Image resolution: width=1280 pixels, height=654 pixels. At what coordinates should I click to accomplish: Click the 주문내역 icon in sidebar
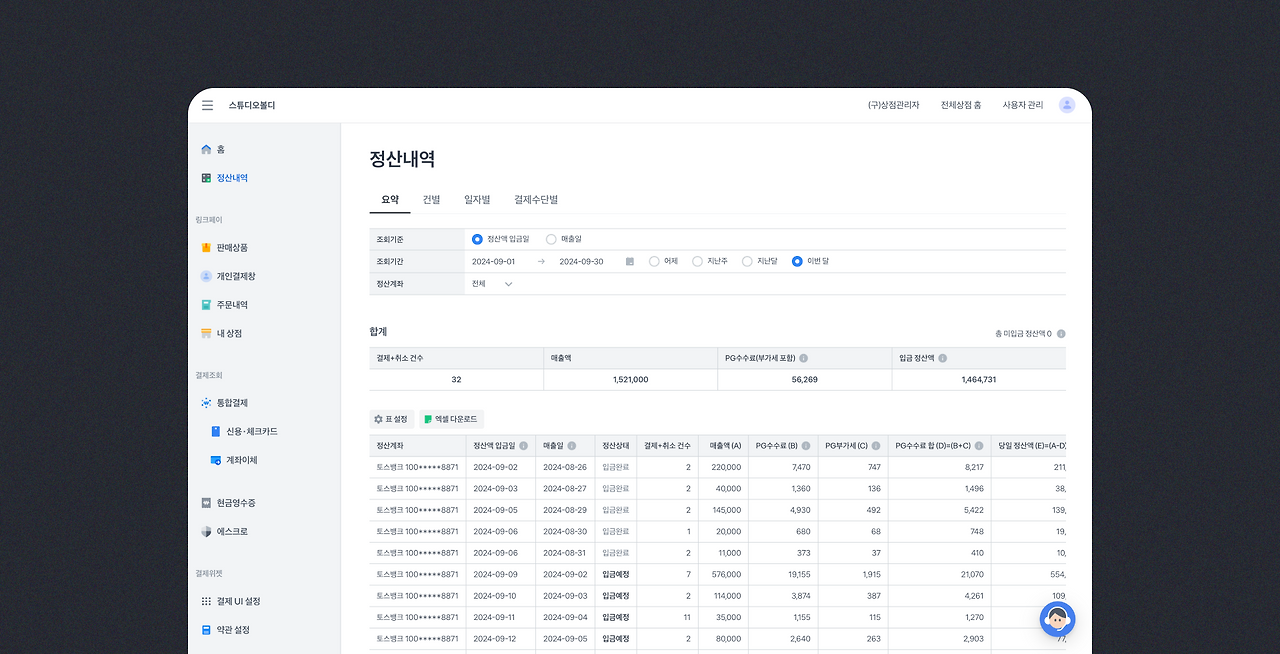pos(206,305)
